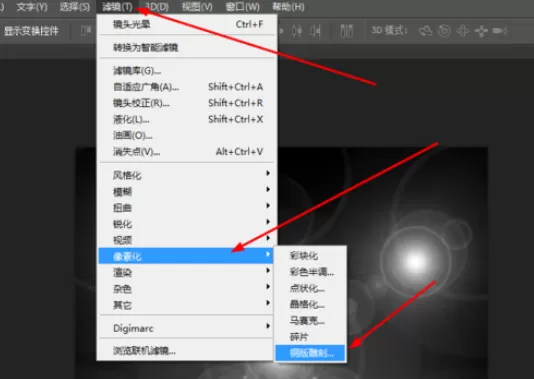Open 消失点(V)... vanishing point
534x379 pixels.
187,152
